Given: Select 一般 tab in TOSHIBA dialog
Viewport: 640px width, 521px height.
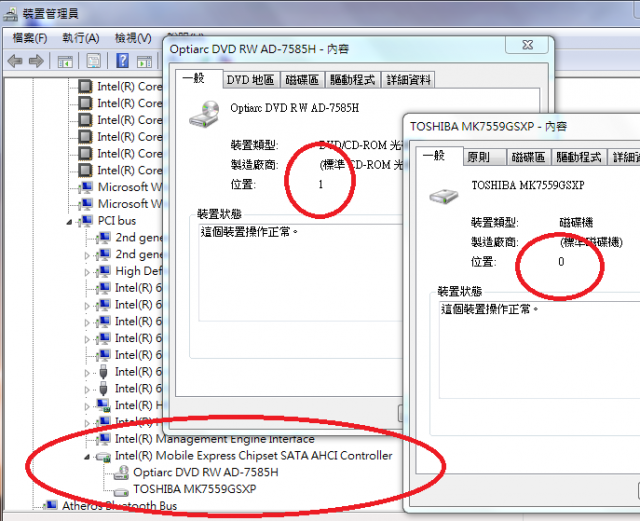Looking at the screenshot, I should tap(440, 156).
